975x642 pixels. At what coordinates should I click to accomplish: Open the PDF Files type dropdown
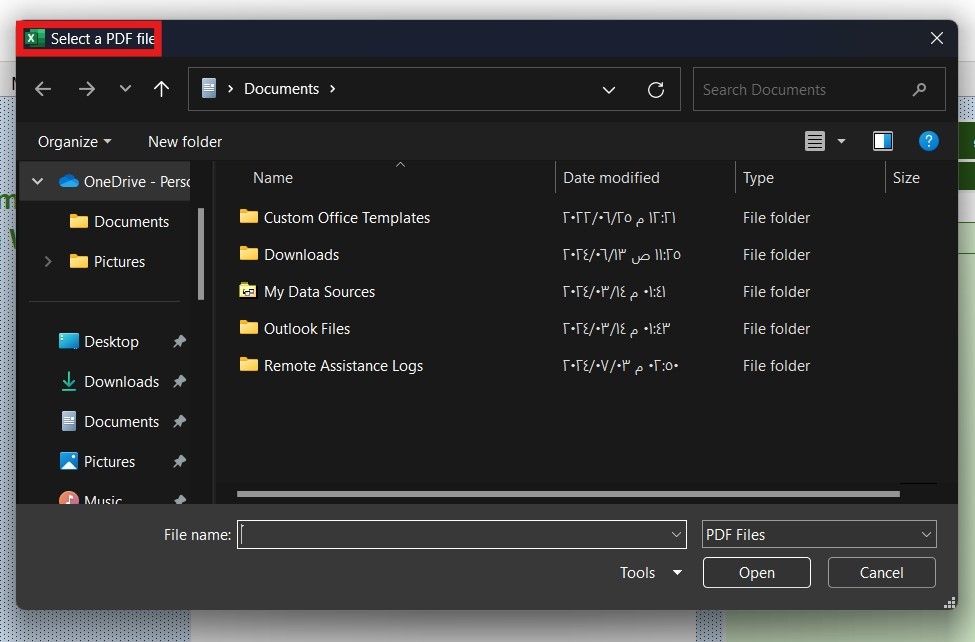(x=819, y=534)
